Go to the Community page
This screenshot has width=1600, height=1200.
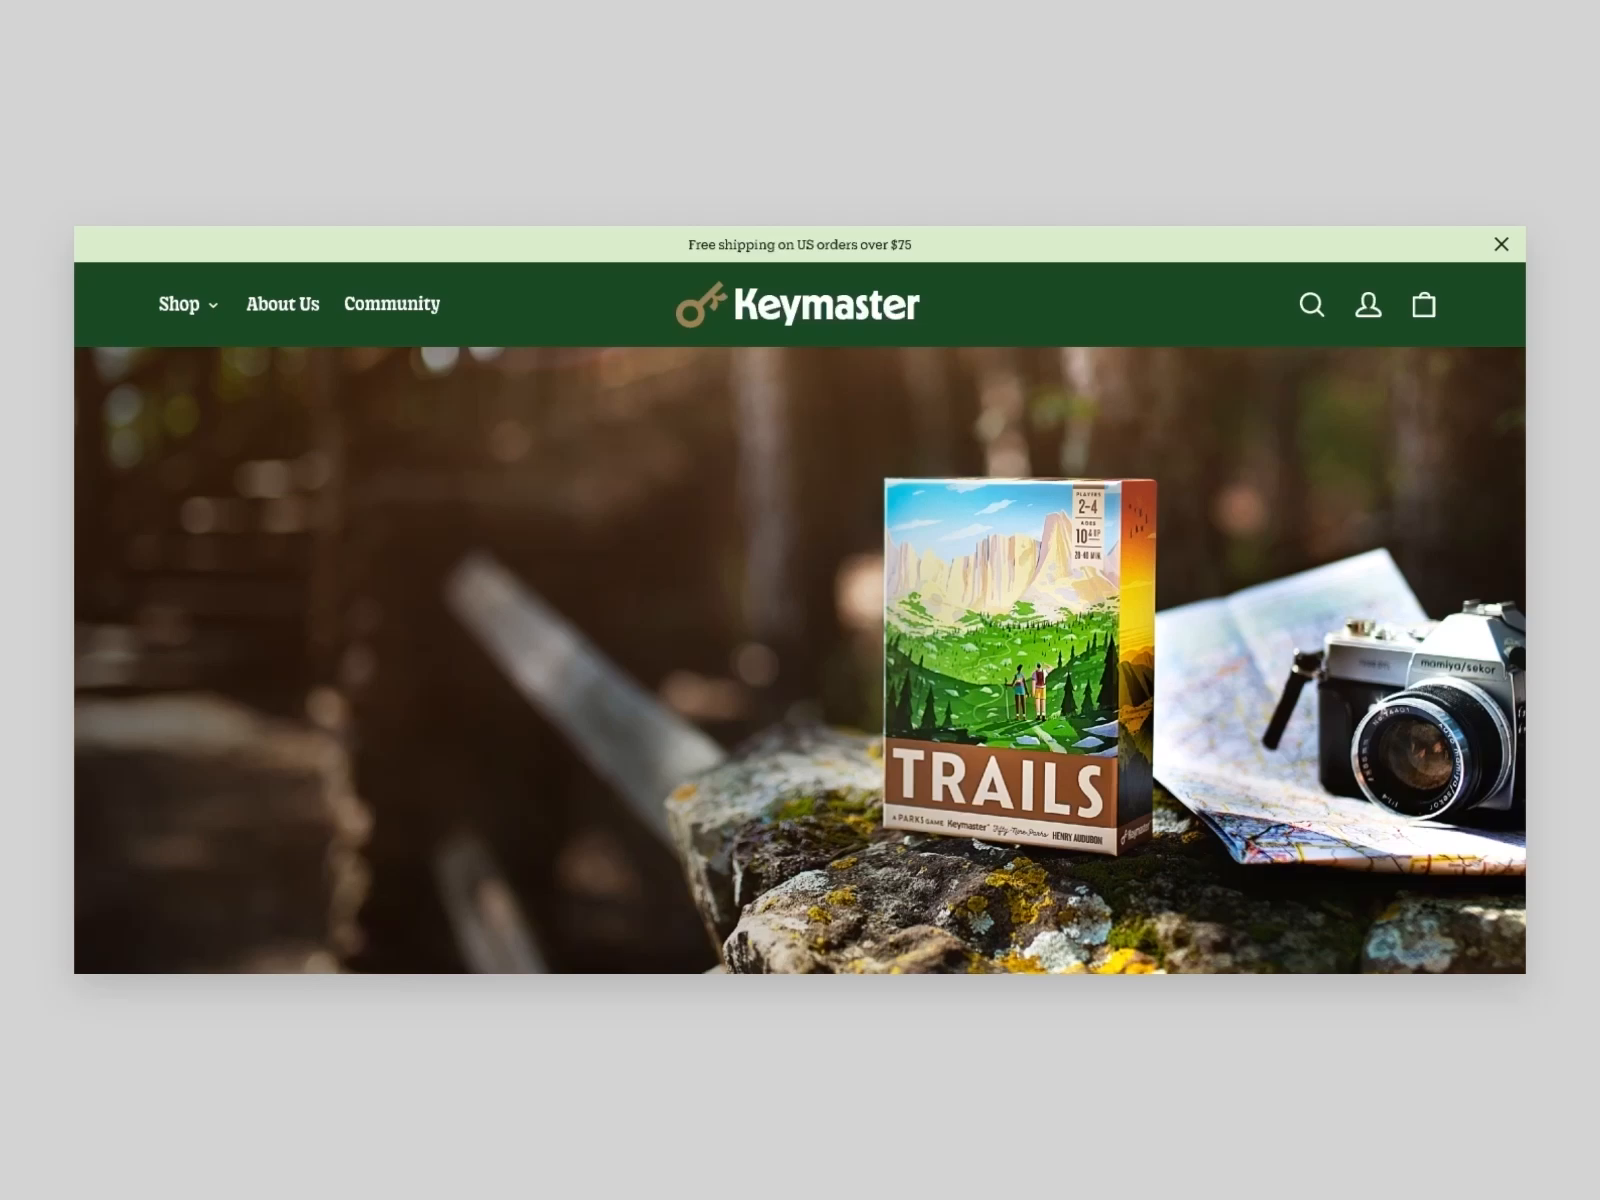tap(392, 304)
